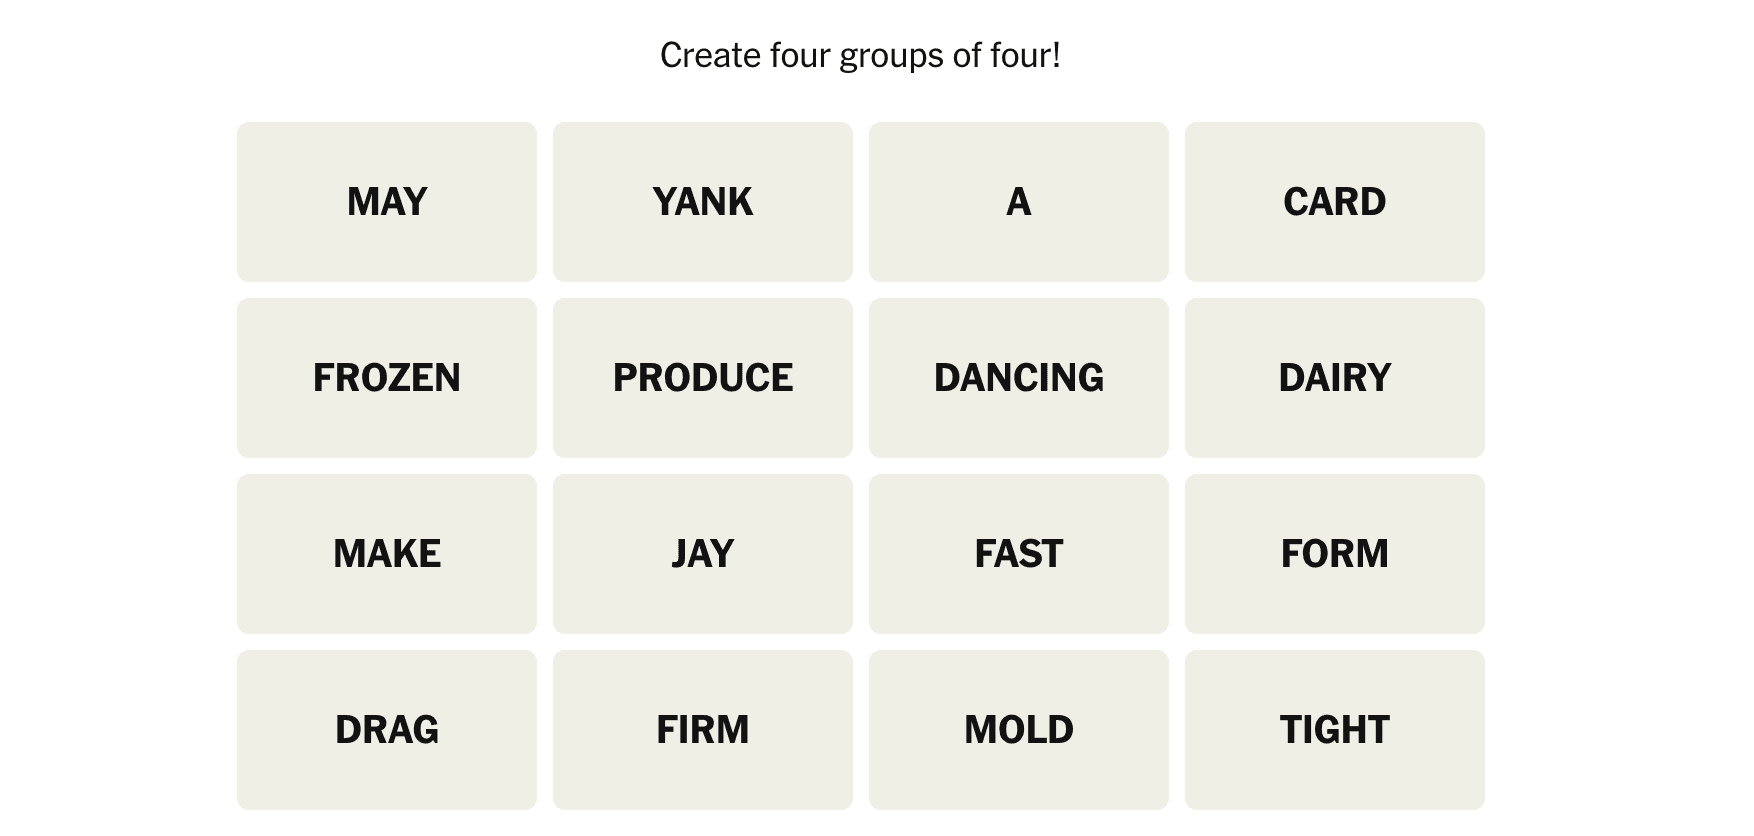1754x836 pixels.
Task: Select the MAY word tile
Action: [x=386, y=202]
